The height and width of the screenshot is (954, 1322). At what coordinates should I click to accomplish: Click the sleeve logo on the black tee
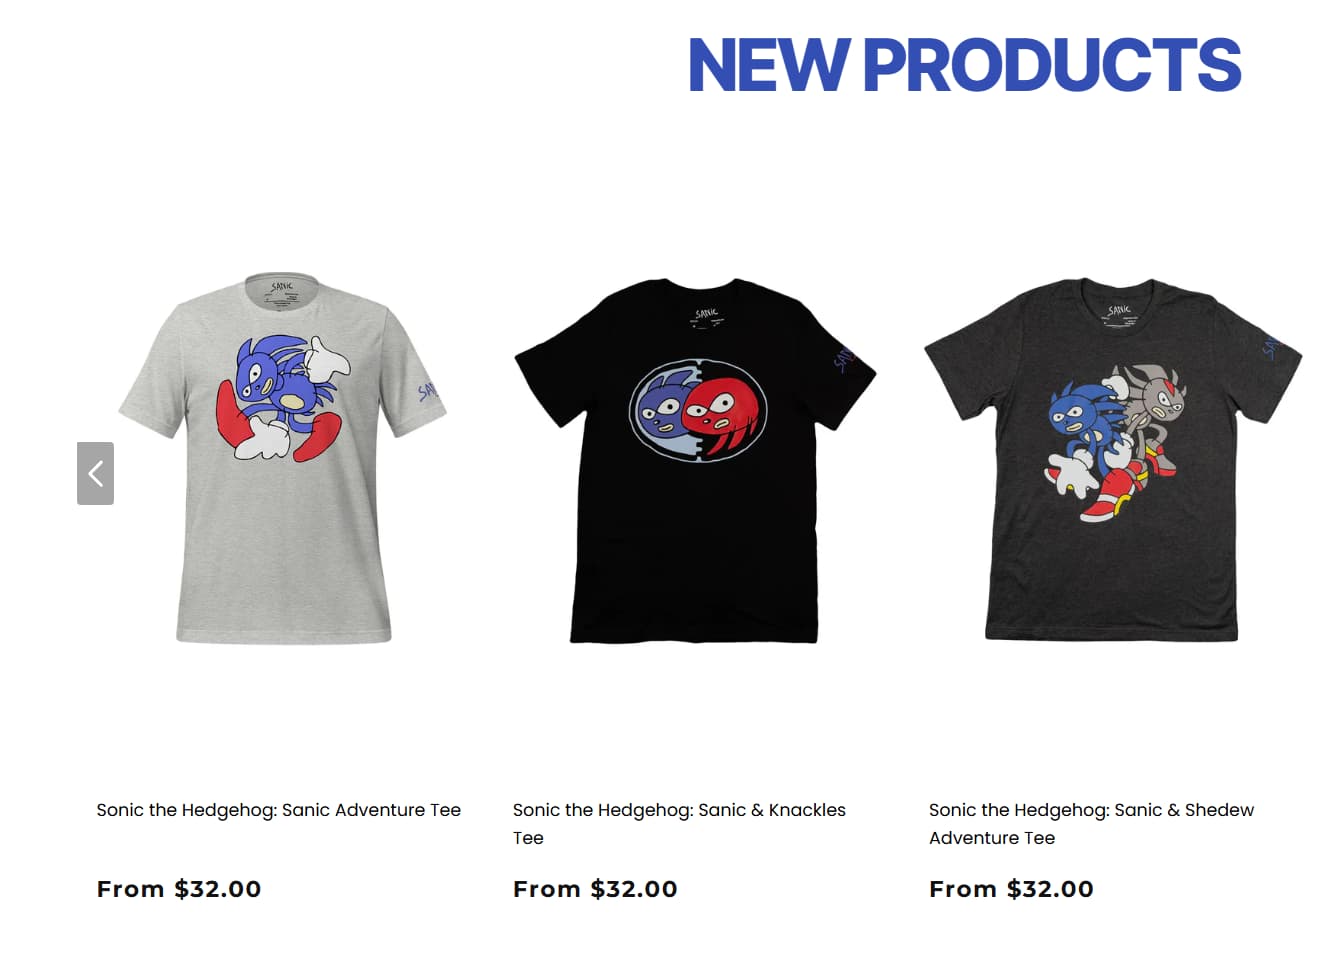pyautogui.click(x=842, y=358)
